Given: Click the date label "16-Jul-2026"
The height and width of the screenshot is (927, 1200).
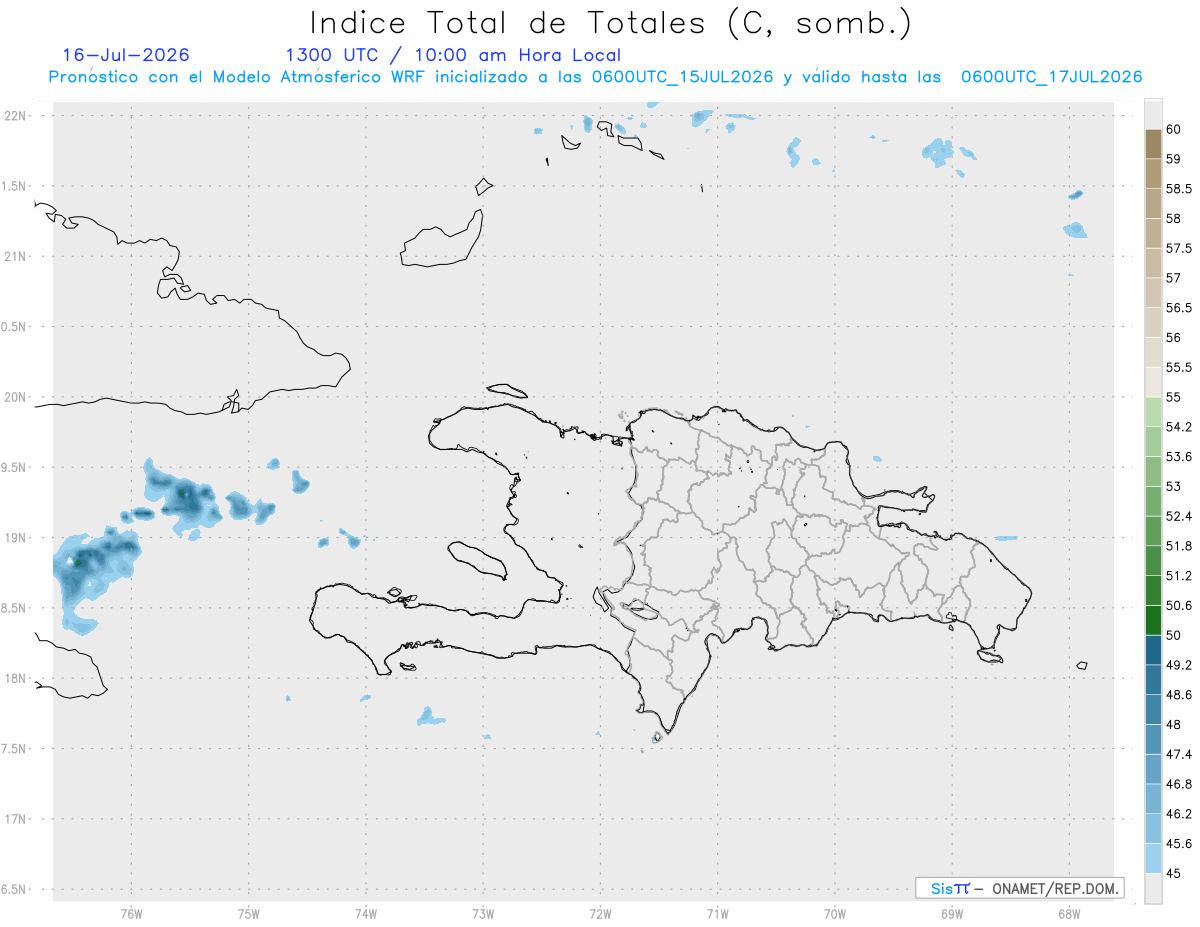Looking at the screenshot, I should (126, 55).
